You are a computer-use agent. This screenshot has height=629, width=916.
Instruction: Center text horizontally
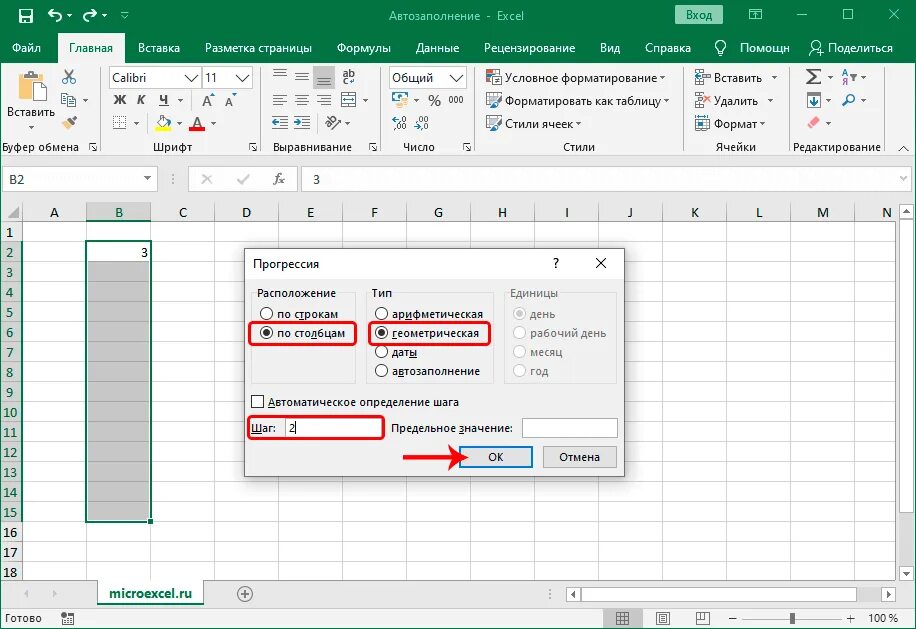tap(302, 100)
